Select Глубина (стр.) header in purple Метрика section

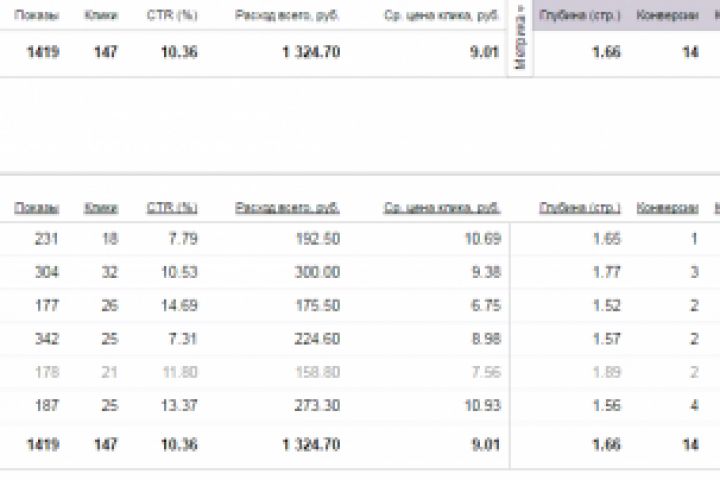[579, 16]
